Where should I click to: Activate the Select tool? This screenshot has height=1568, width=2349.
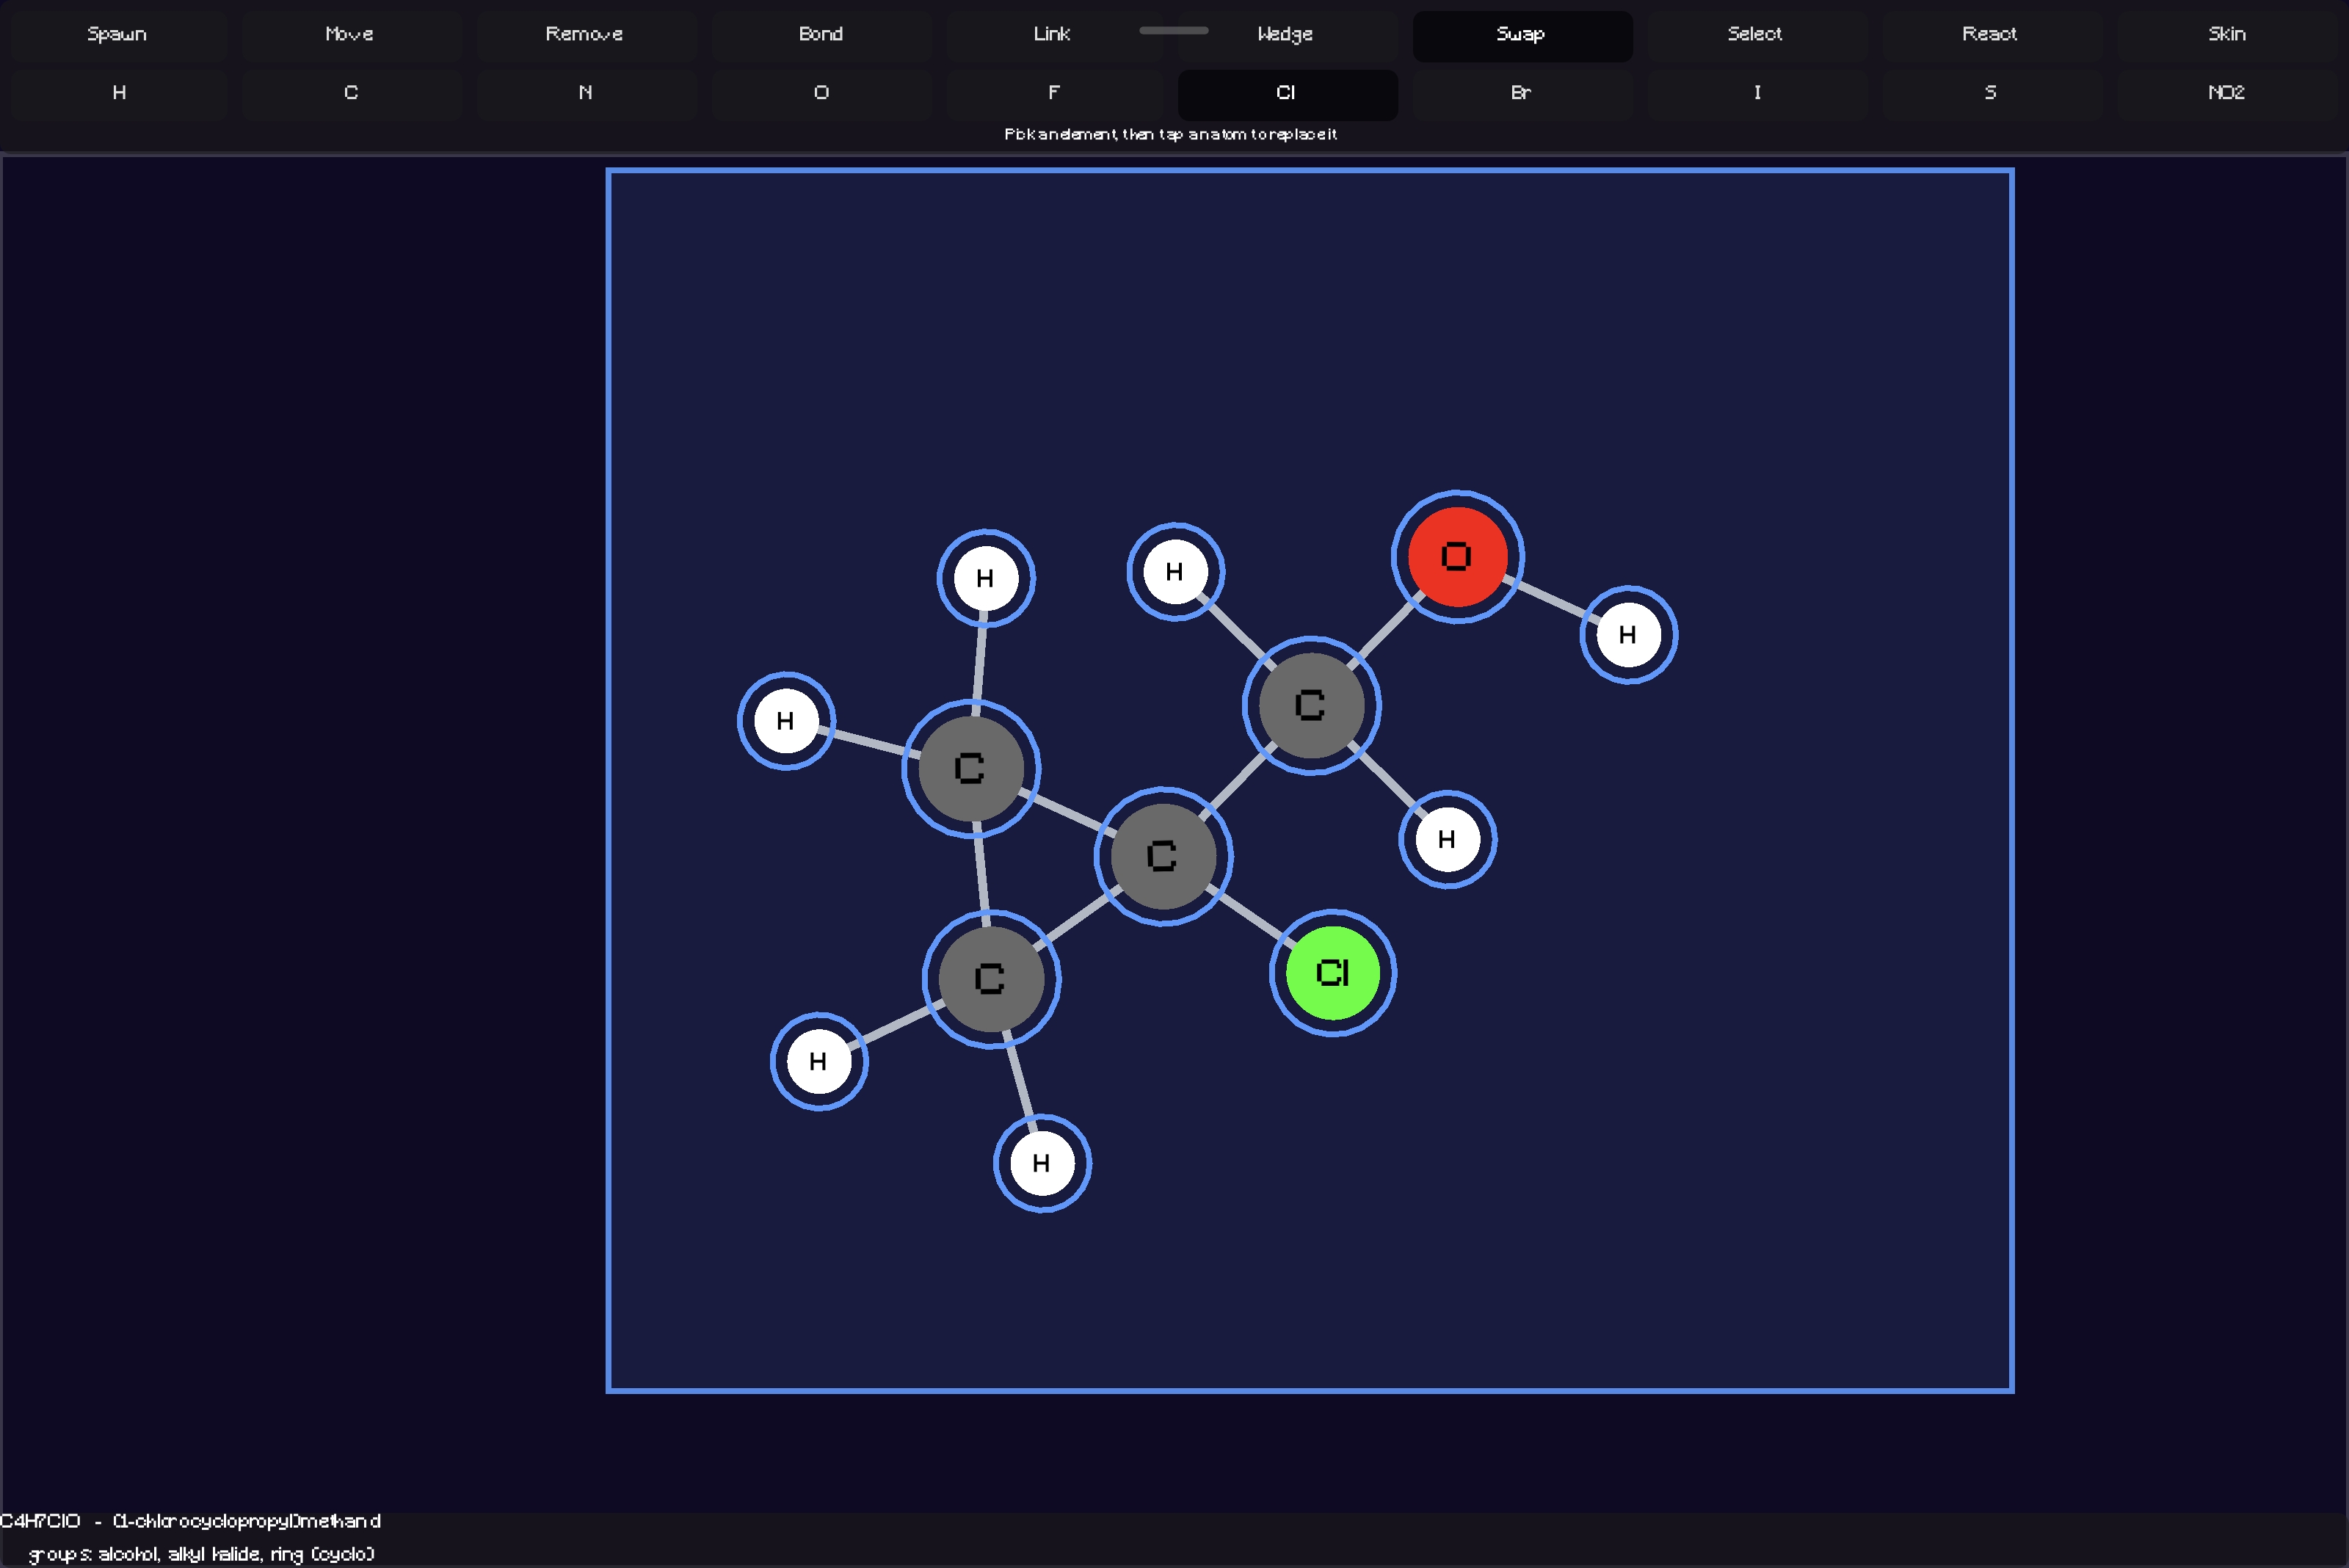[1757, 35]
